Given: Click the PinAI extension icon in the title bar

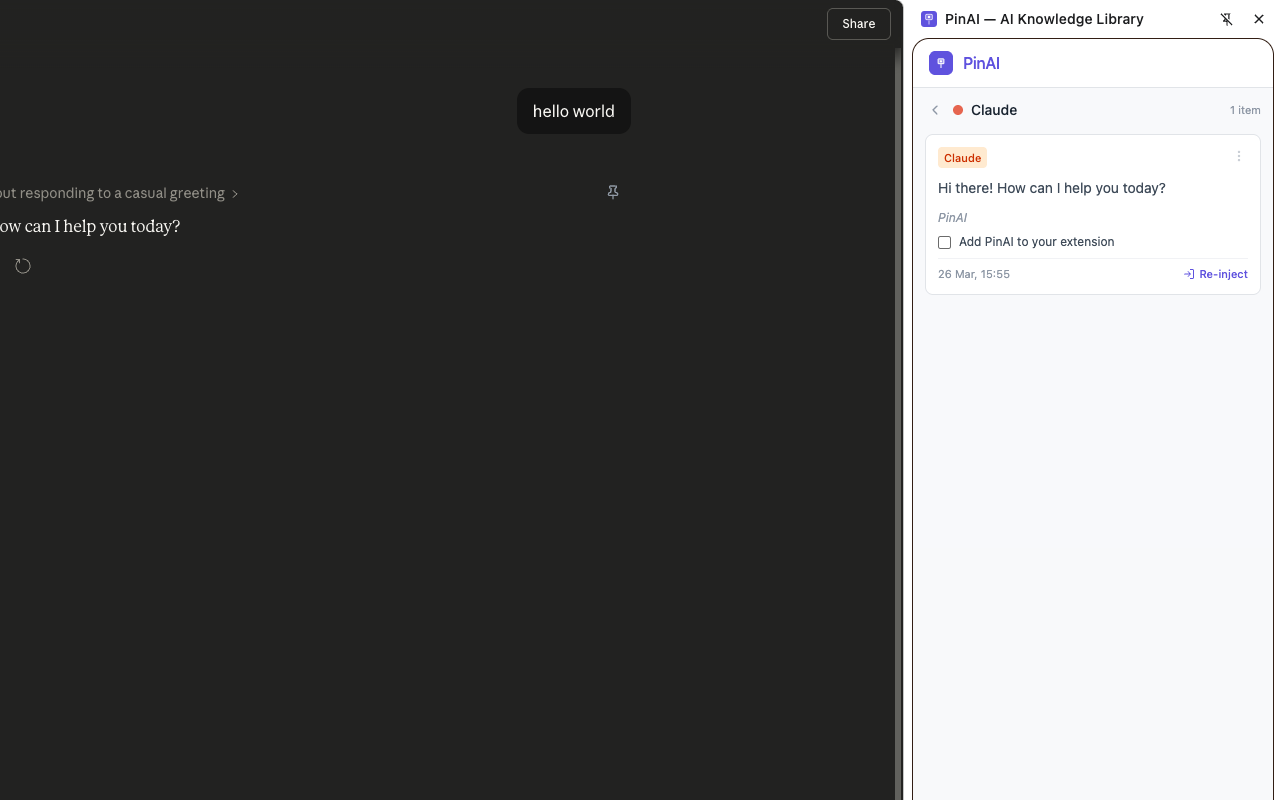Looking at the screenshot, I should [929, 19].
